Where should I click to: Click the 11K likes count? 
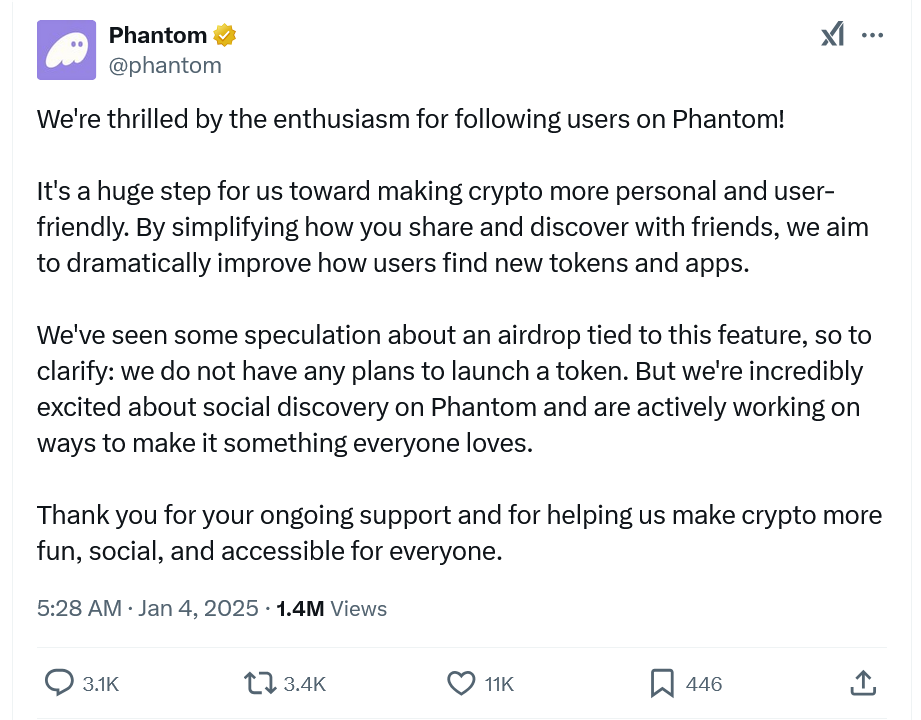click(x=499, y=684)
